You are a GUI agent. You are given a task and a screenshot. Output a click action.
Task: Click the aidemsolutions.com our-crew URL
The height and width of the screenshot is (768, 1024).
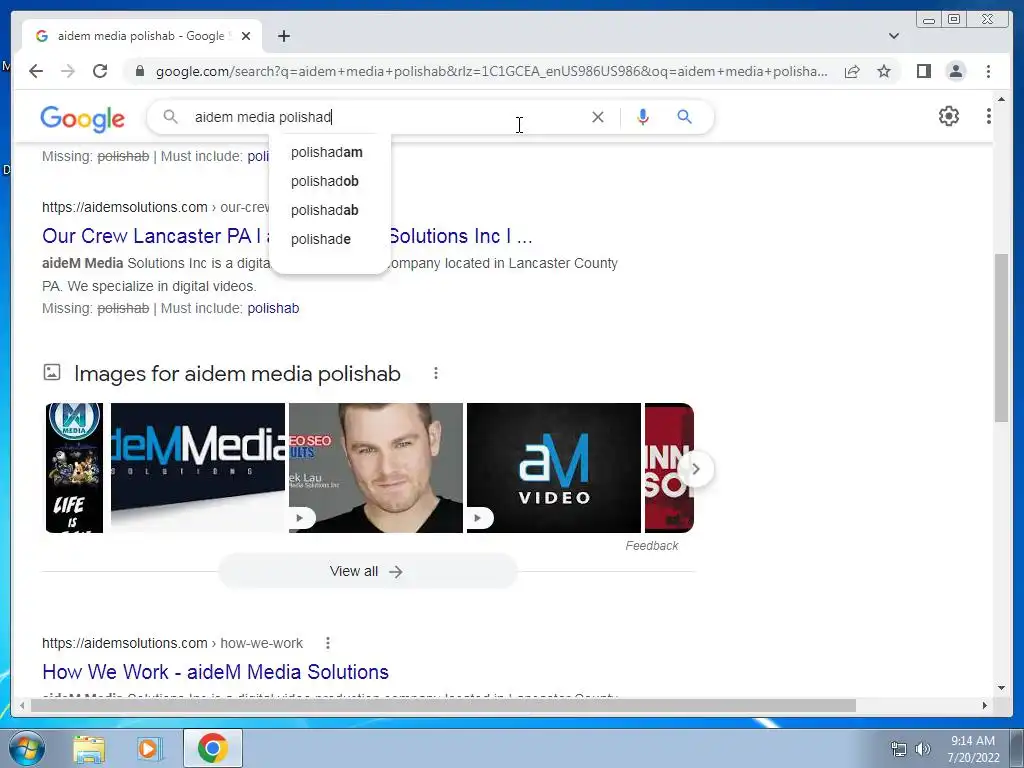[x=155, y=207]
